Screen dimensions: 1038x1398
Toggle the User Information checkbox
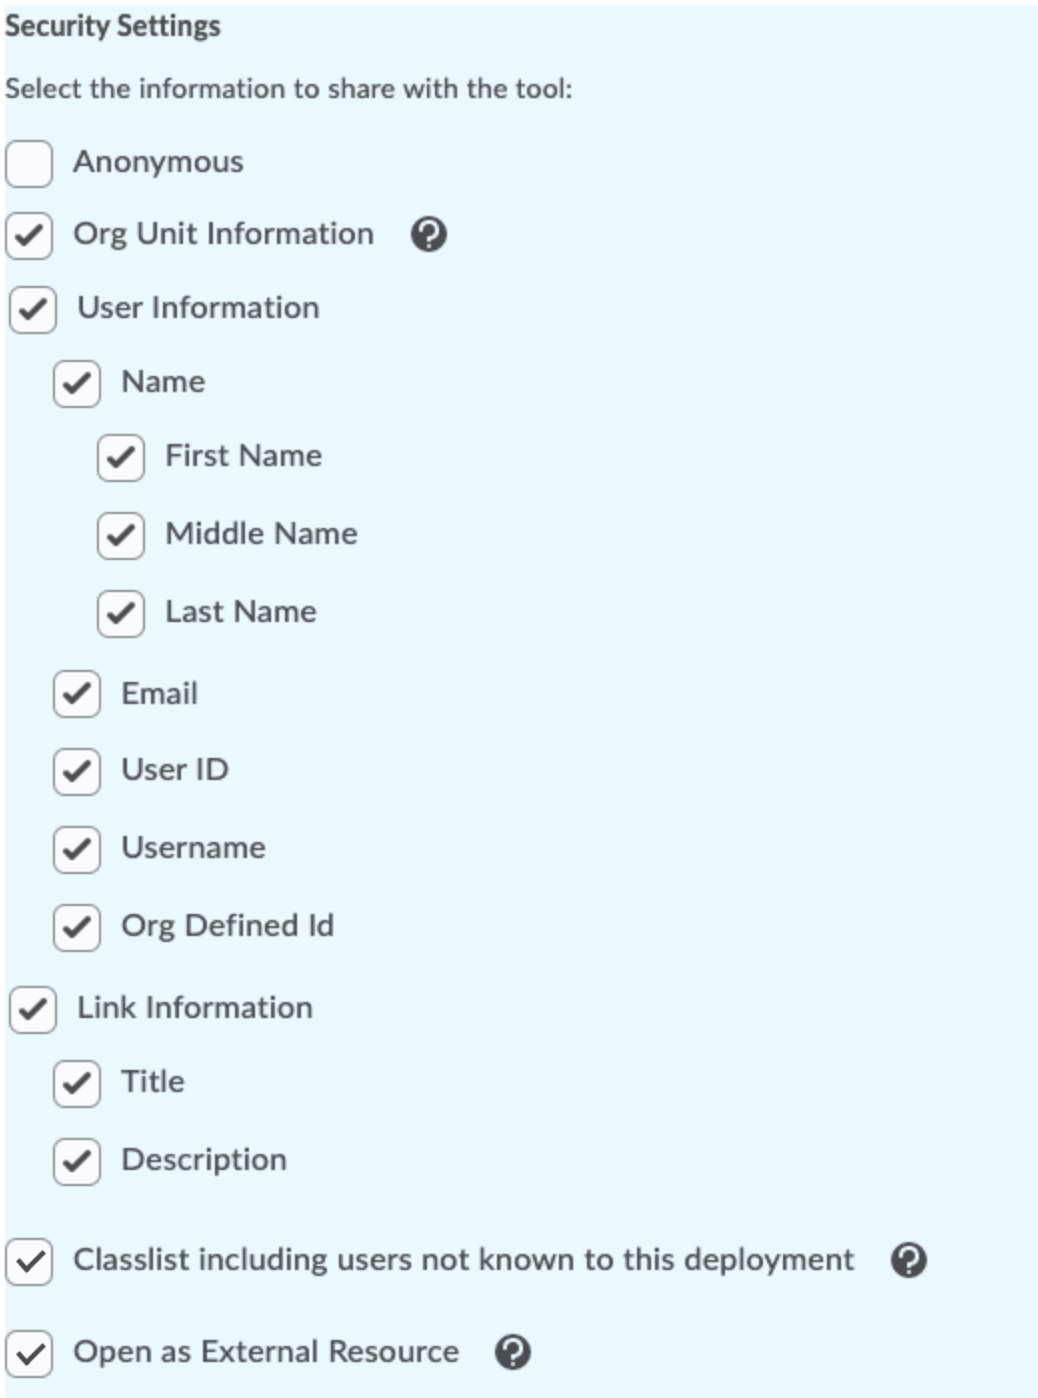pyautogui.click(x=33, y=309)
